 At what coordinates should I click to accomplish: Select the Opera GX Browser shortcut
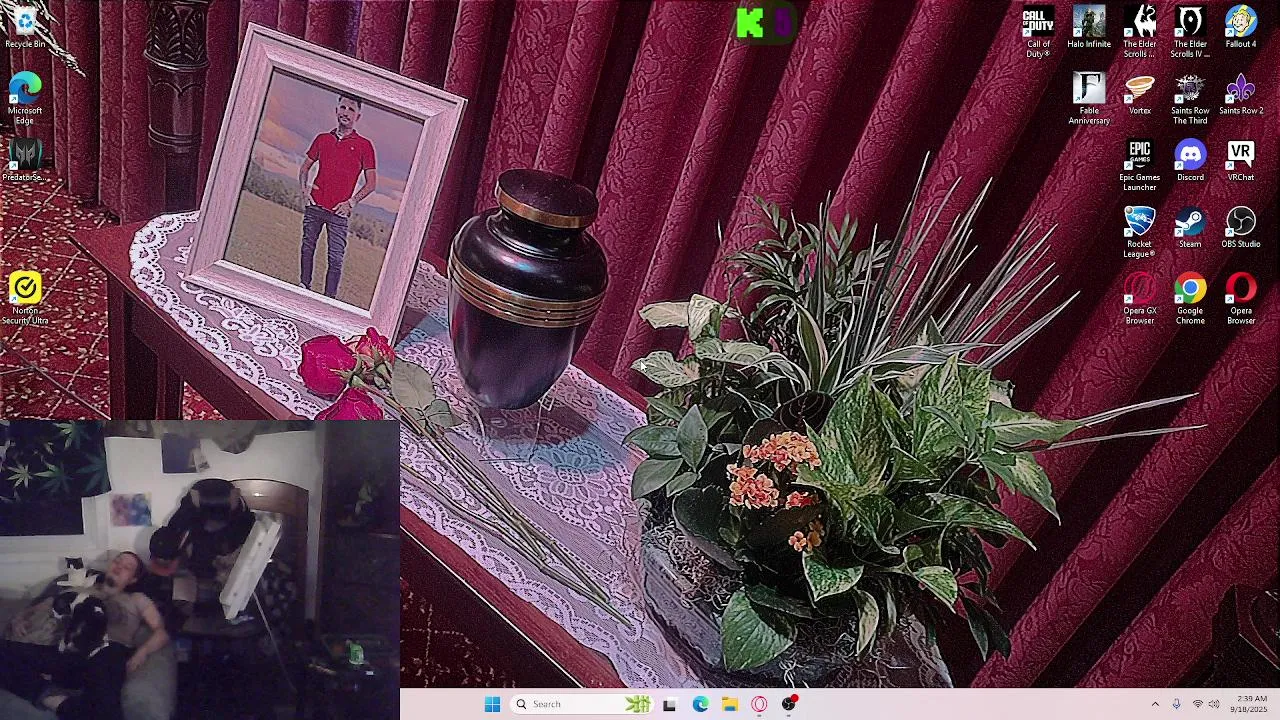point(1140,298)
